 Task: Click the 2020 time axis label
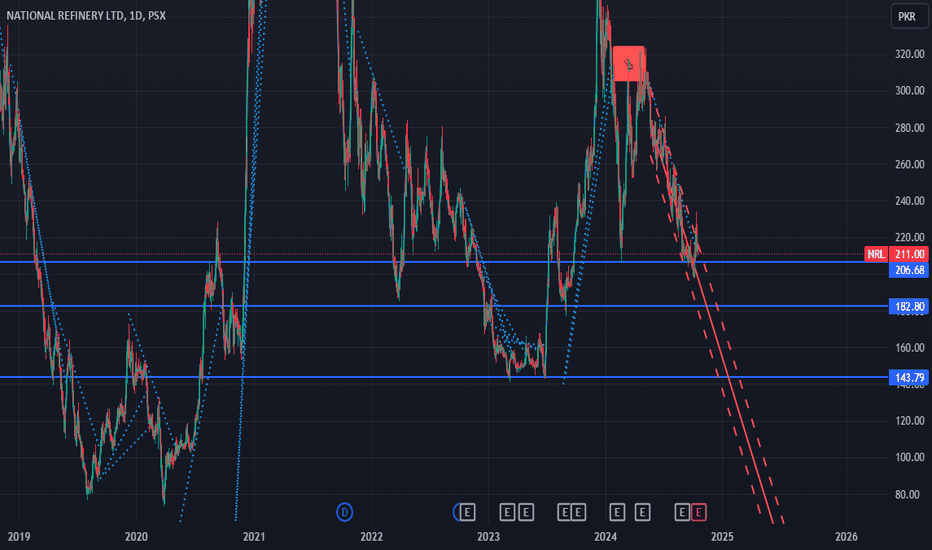pyautogui.click(x=136, y=537)
